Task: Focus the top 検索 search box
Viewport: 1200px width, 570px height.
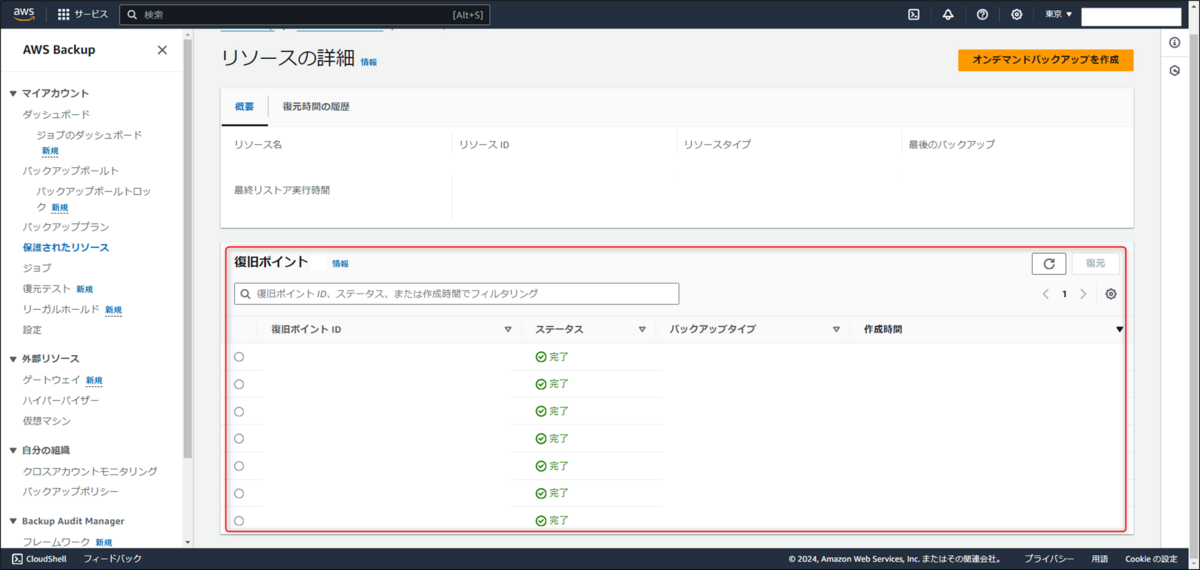Action: (x=304, y=15)
